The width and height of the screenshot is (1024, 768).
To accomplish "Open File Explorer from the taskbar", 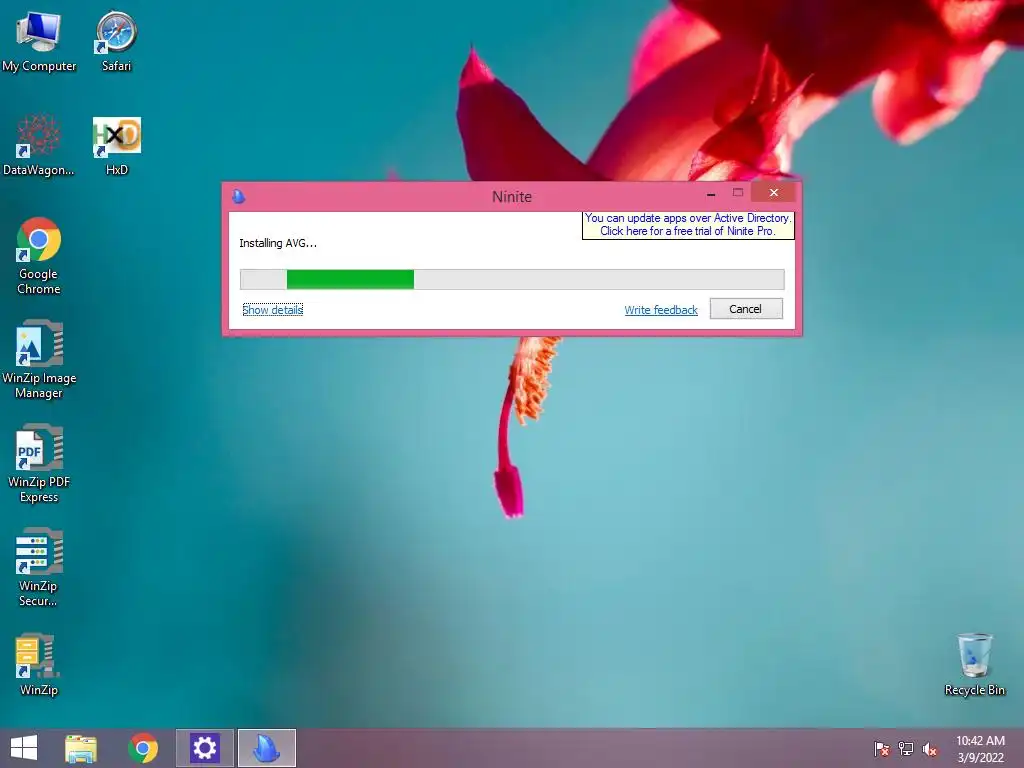I will 81,748.
